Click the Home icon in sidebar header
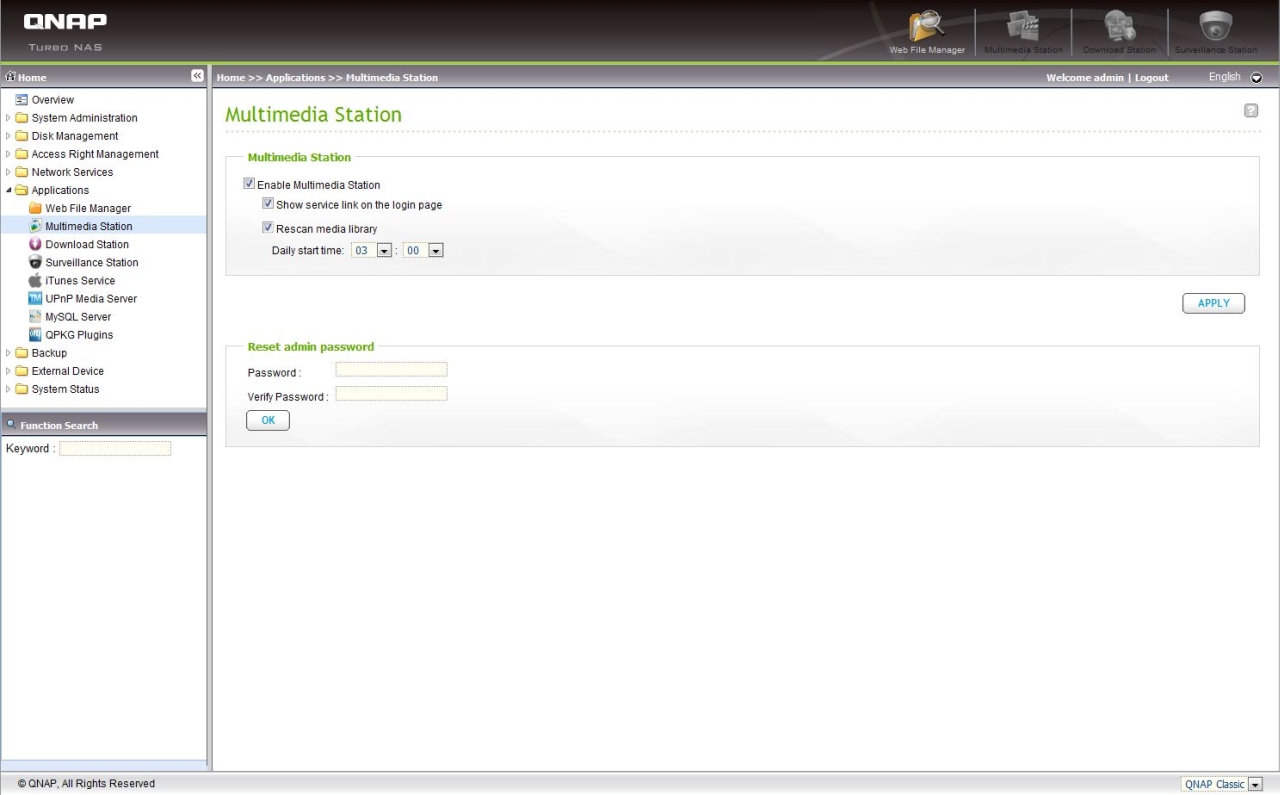Image resolution: width=1280 pixels, height=795 pixels. [10, 77]
